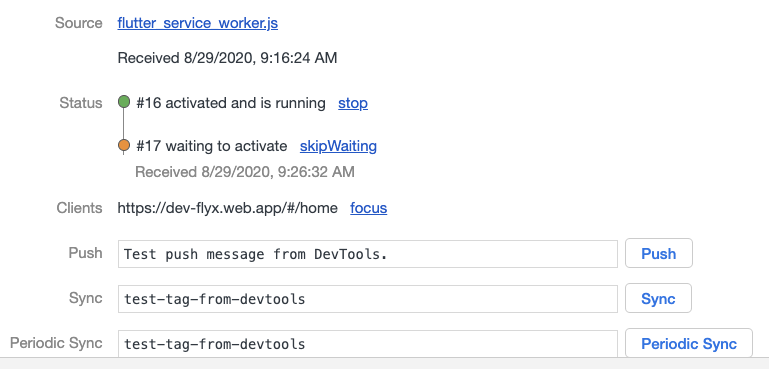Click the green activated status indicator dot
Image resolution: width=769 pixels, height=369 pixels.
click(x=124, y=102)
